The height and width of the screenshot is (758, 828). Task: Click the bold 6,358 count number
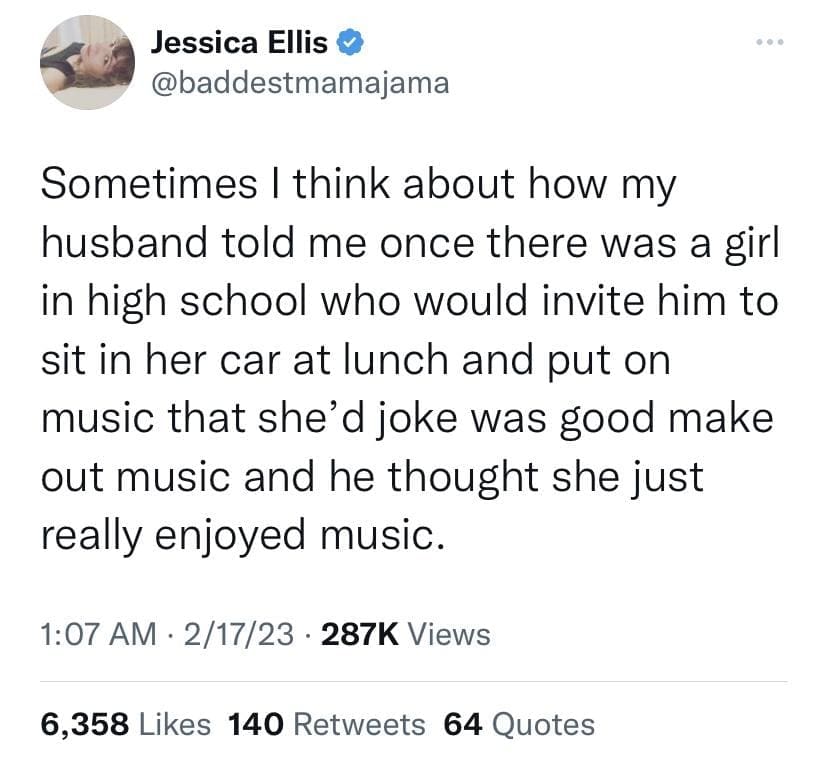[85, 724]
